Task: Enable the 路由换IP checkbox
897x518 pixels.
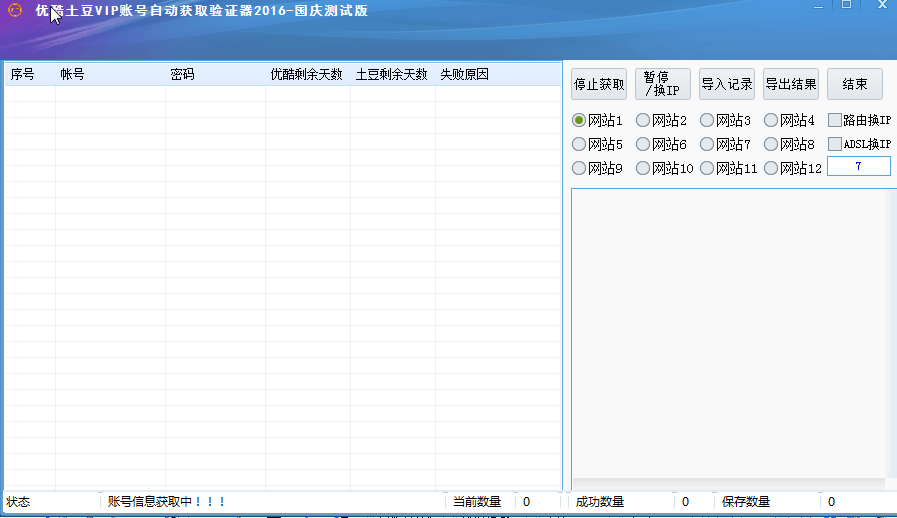Action: [835, 120]
